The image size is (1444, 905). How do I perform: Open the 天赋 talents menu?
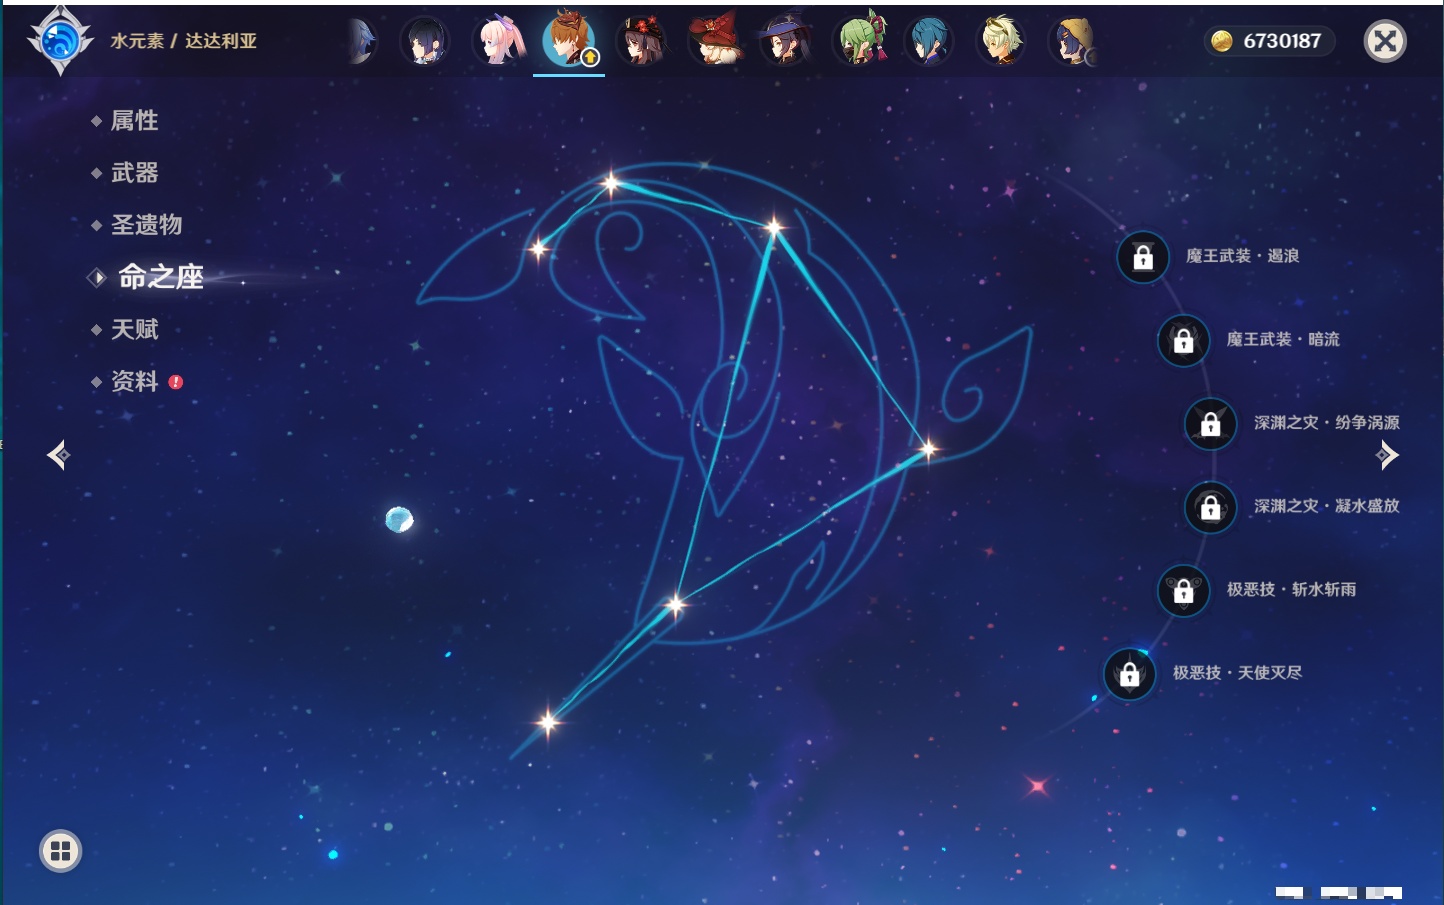[x=134, y=329]
